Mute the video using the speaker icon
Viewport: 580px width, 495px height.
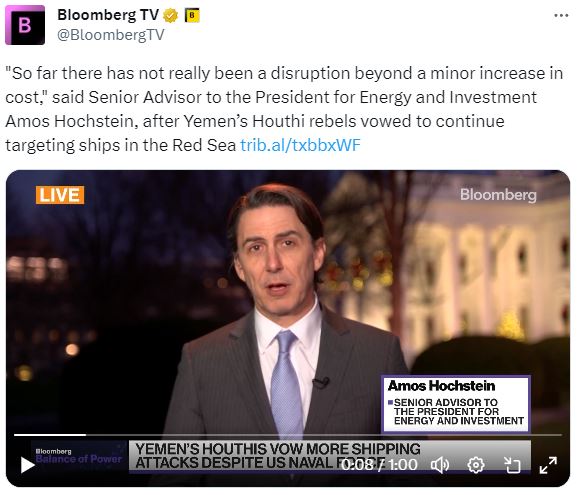pos(440,465)
